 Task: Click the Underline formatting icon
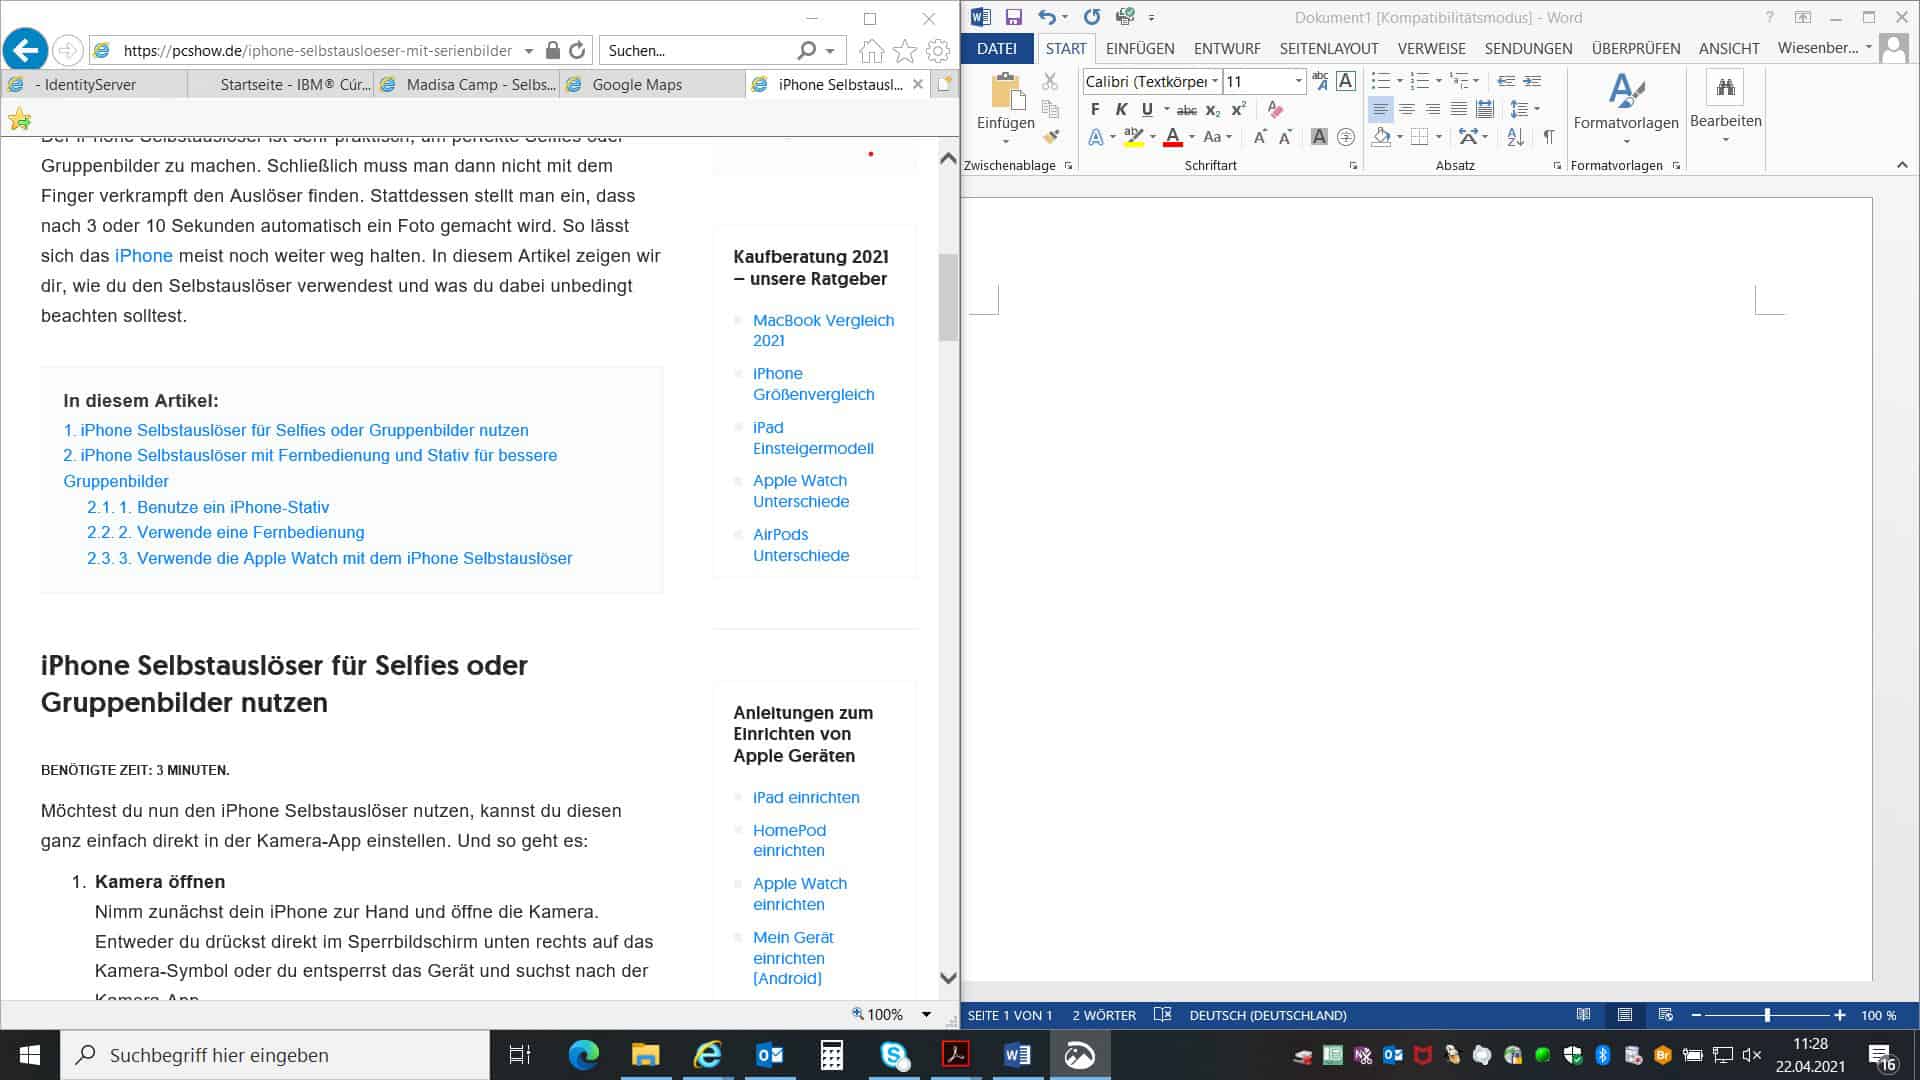pos(1146,109)
